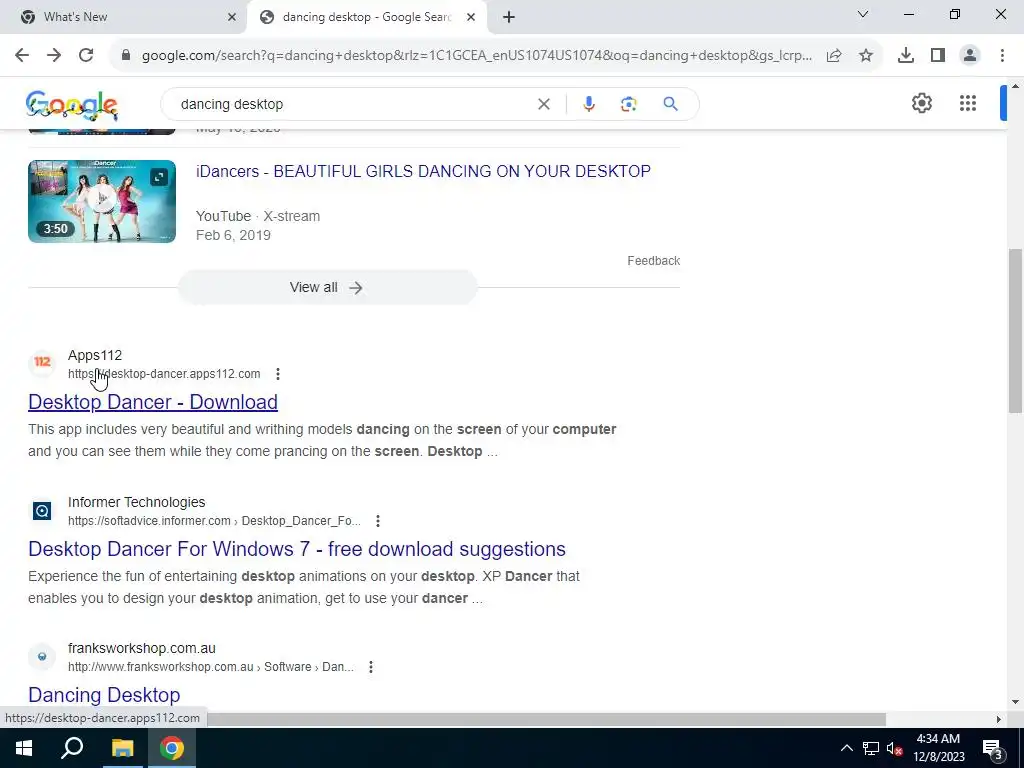The width and height of the screenshot is (1024, 768).
Task: Open a new browser tab
Action: pyautogui.click(x=509, y=17)
